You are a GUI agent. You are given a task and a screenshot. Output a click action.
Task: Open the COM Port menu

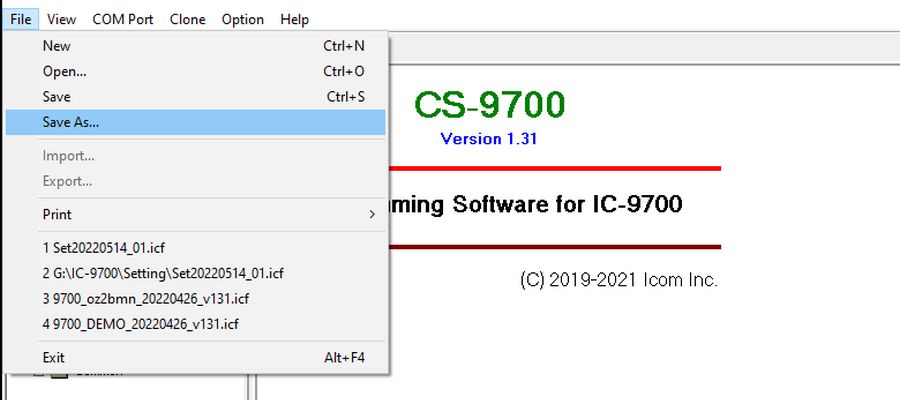[x=123, y=19]
